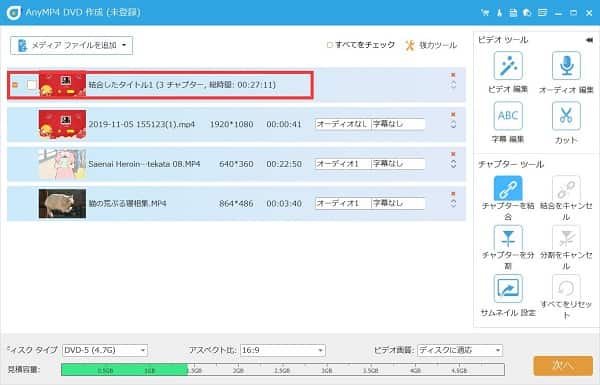Click the Saenai Heroin--tekata 08.MP4 file name
Viewport: 600px width, 385px height.
click(x=144, y=164)
